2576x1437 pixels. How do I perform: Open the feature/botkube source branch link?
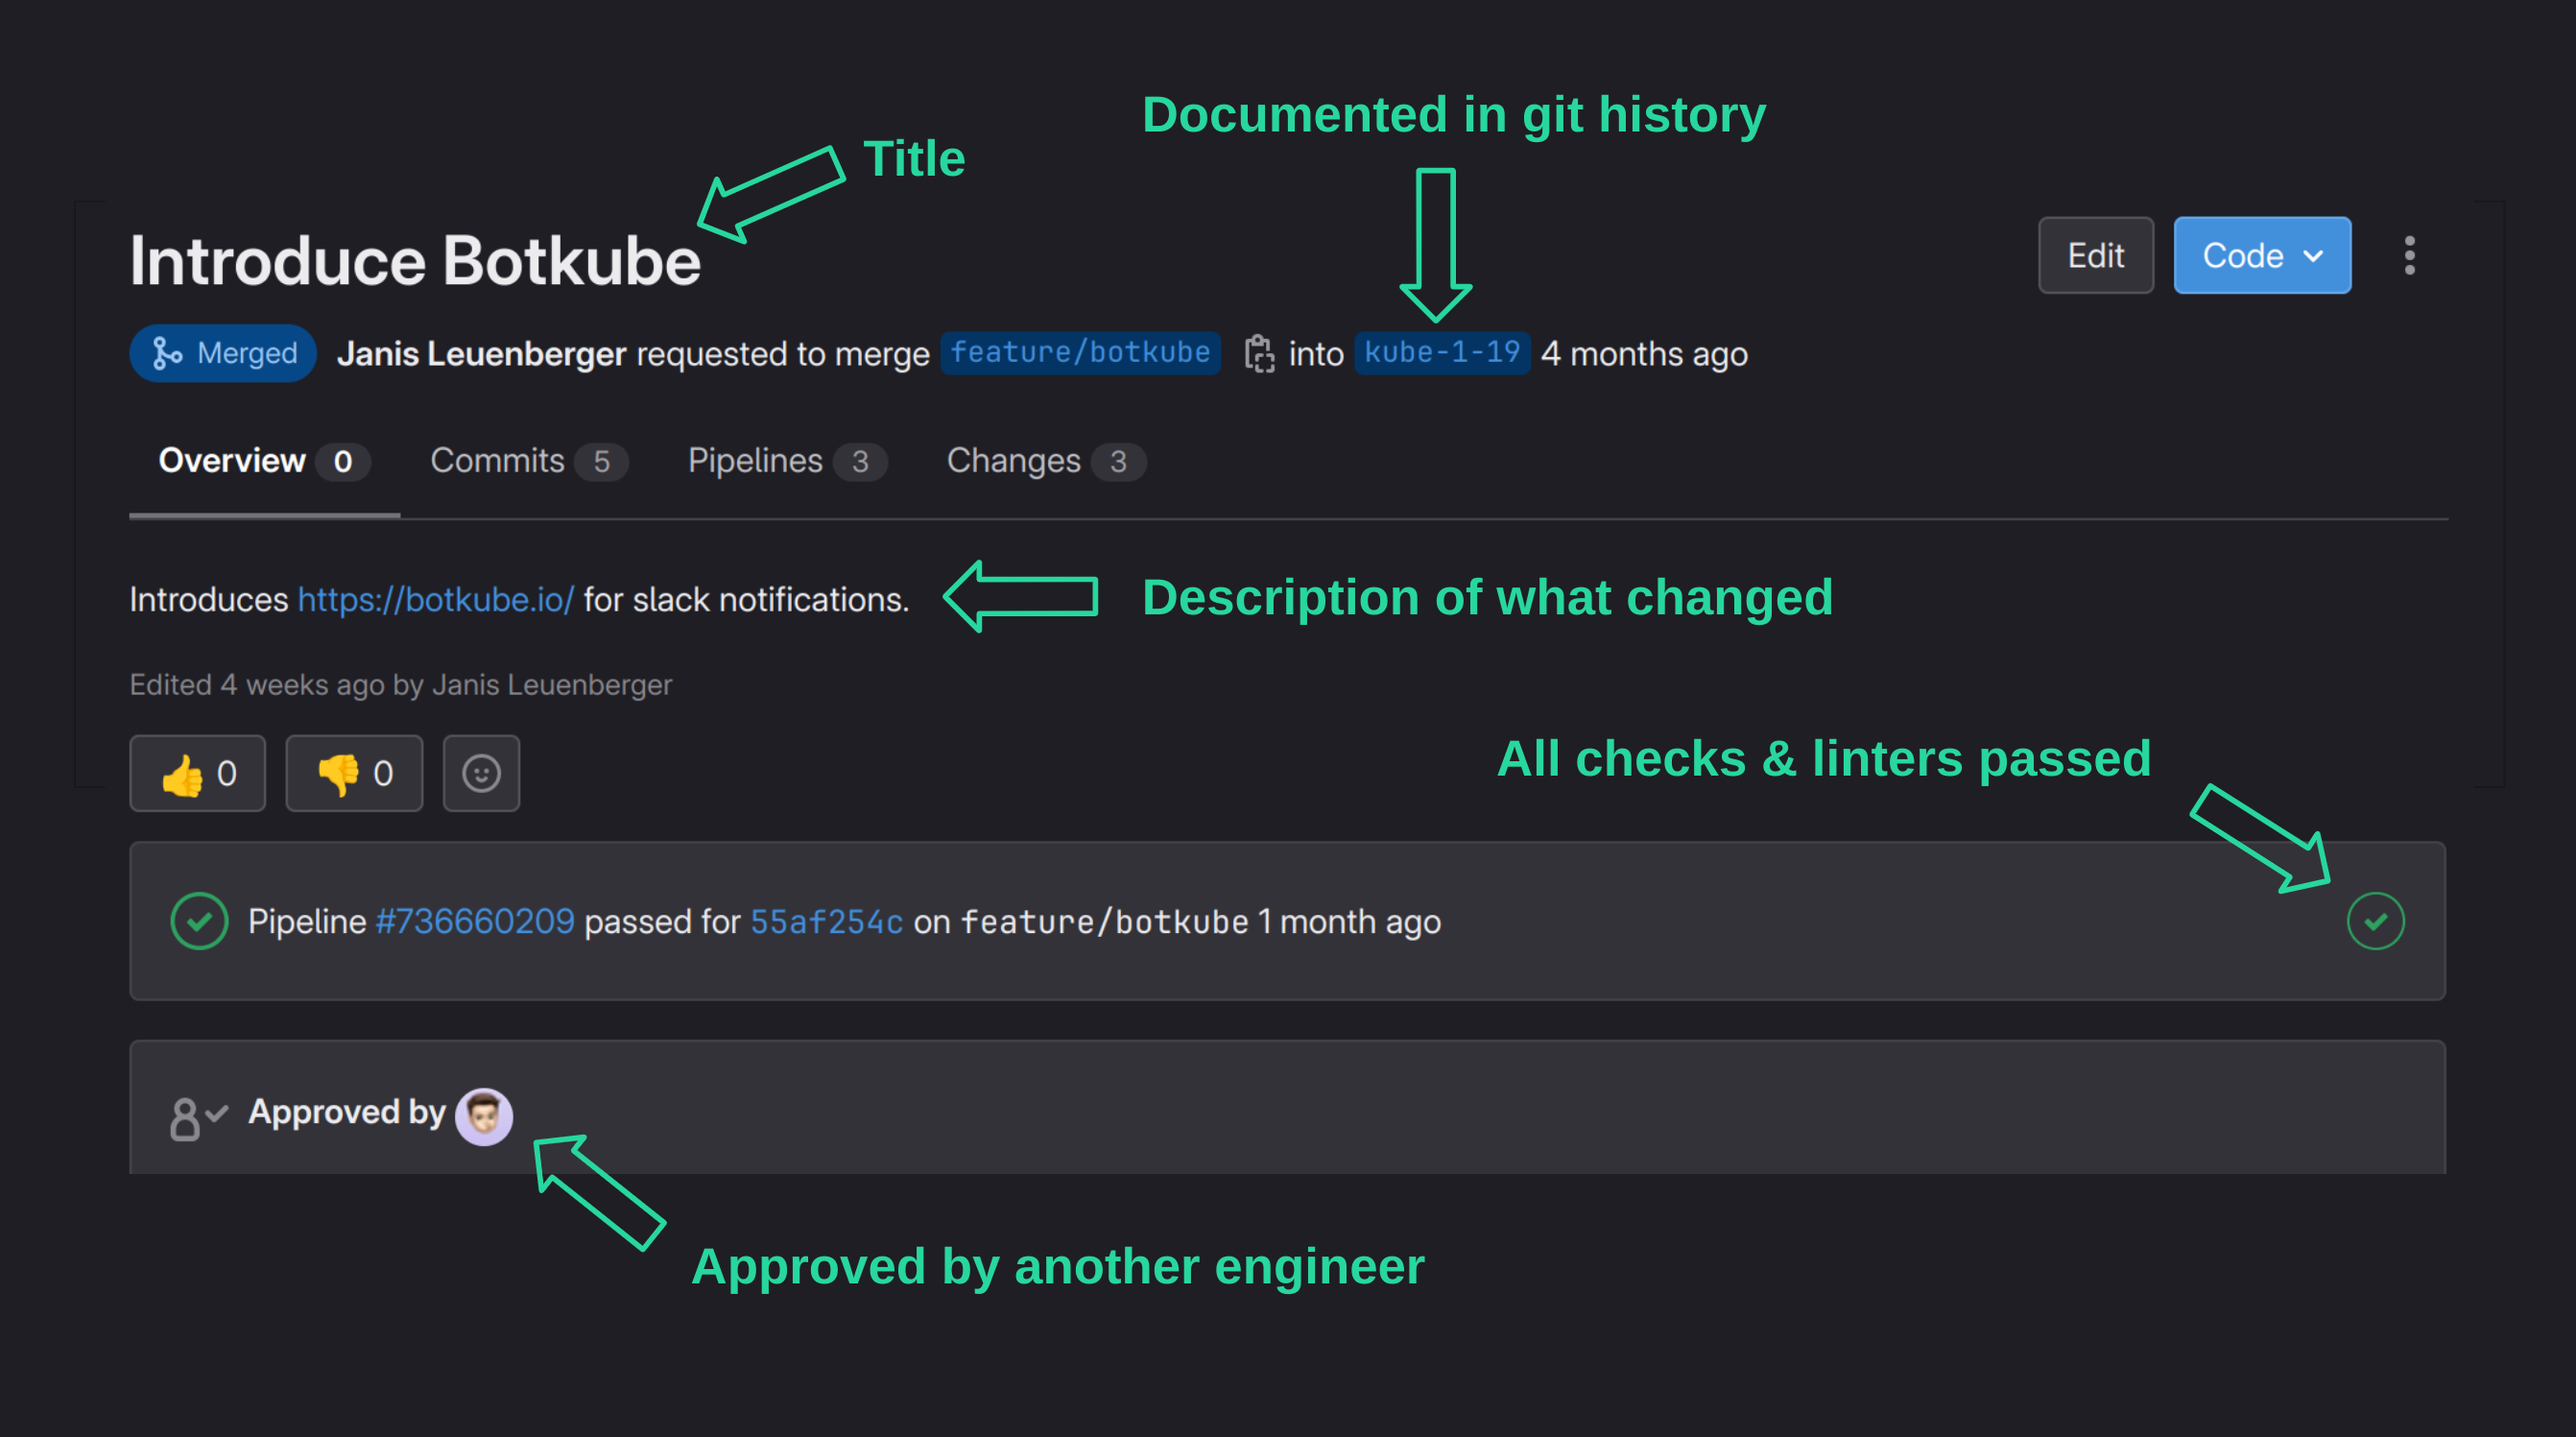pos(1080,353)
